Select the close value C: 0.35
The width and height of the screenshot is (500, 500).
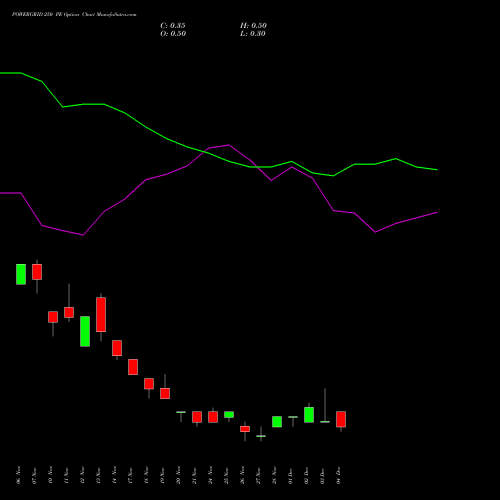pos(173,26)
